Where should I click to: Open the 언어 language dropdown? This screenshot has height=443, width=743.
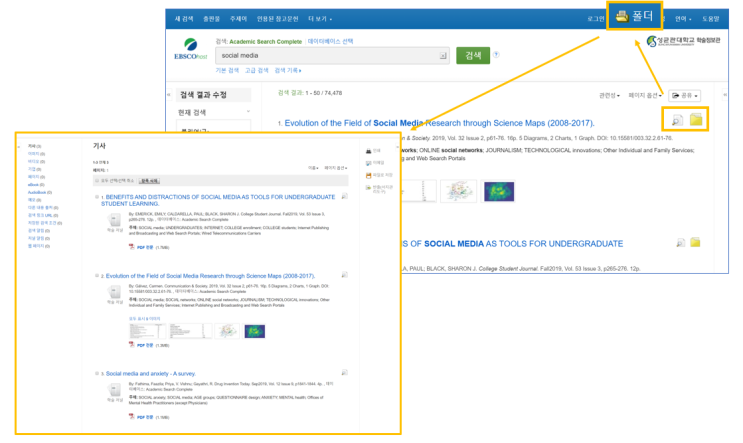pyautogui.click(x=683, y=19)
